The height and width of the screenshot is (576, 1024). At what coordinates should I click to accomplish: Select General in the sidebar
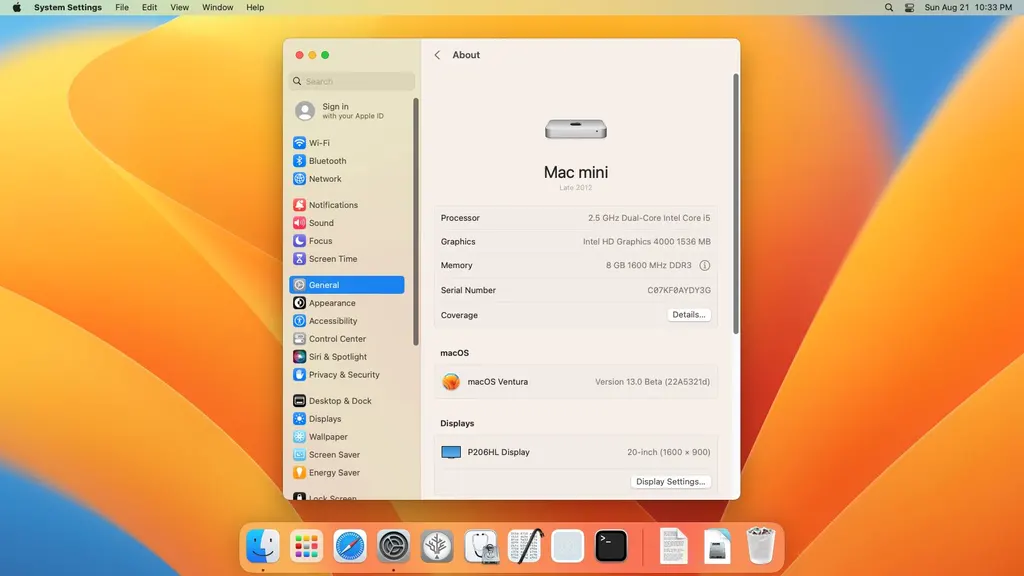coord(347,285)
